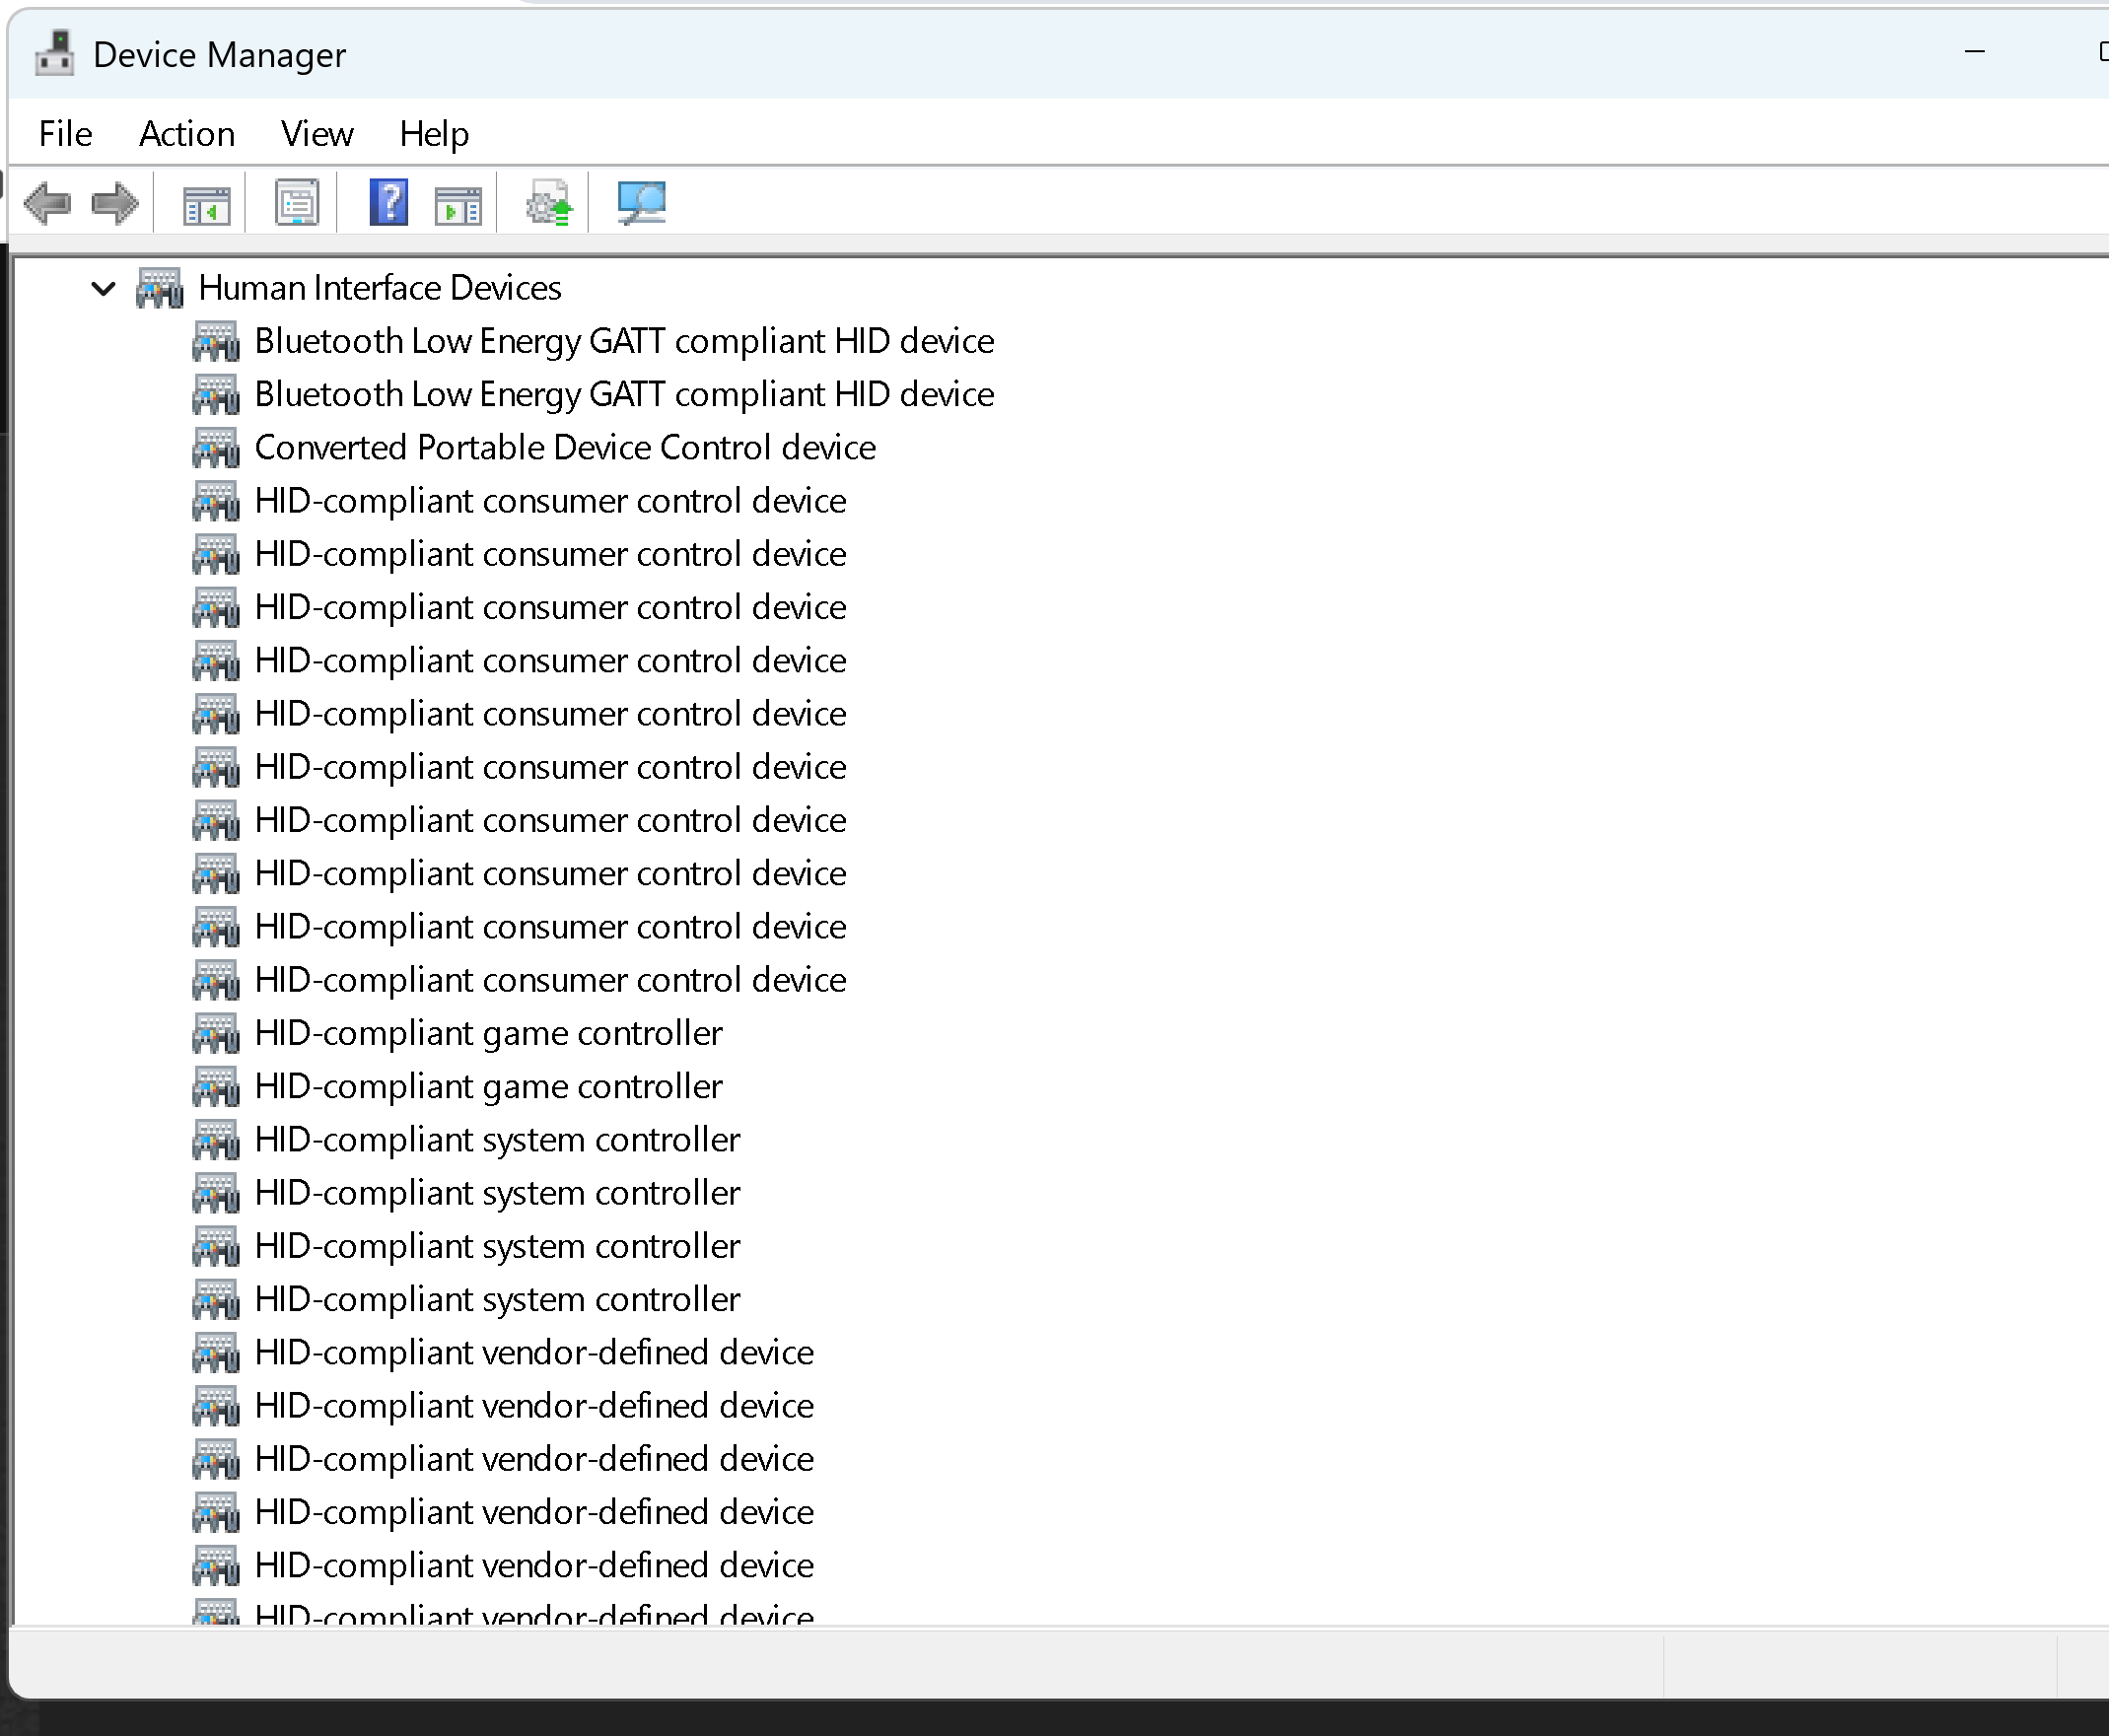The image size is (2109, 1736).
Task: Open the Help menu
Action: tap(433, 133)
